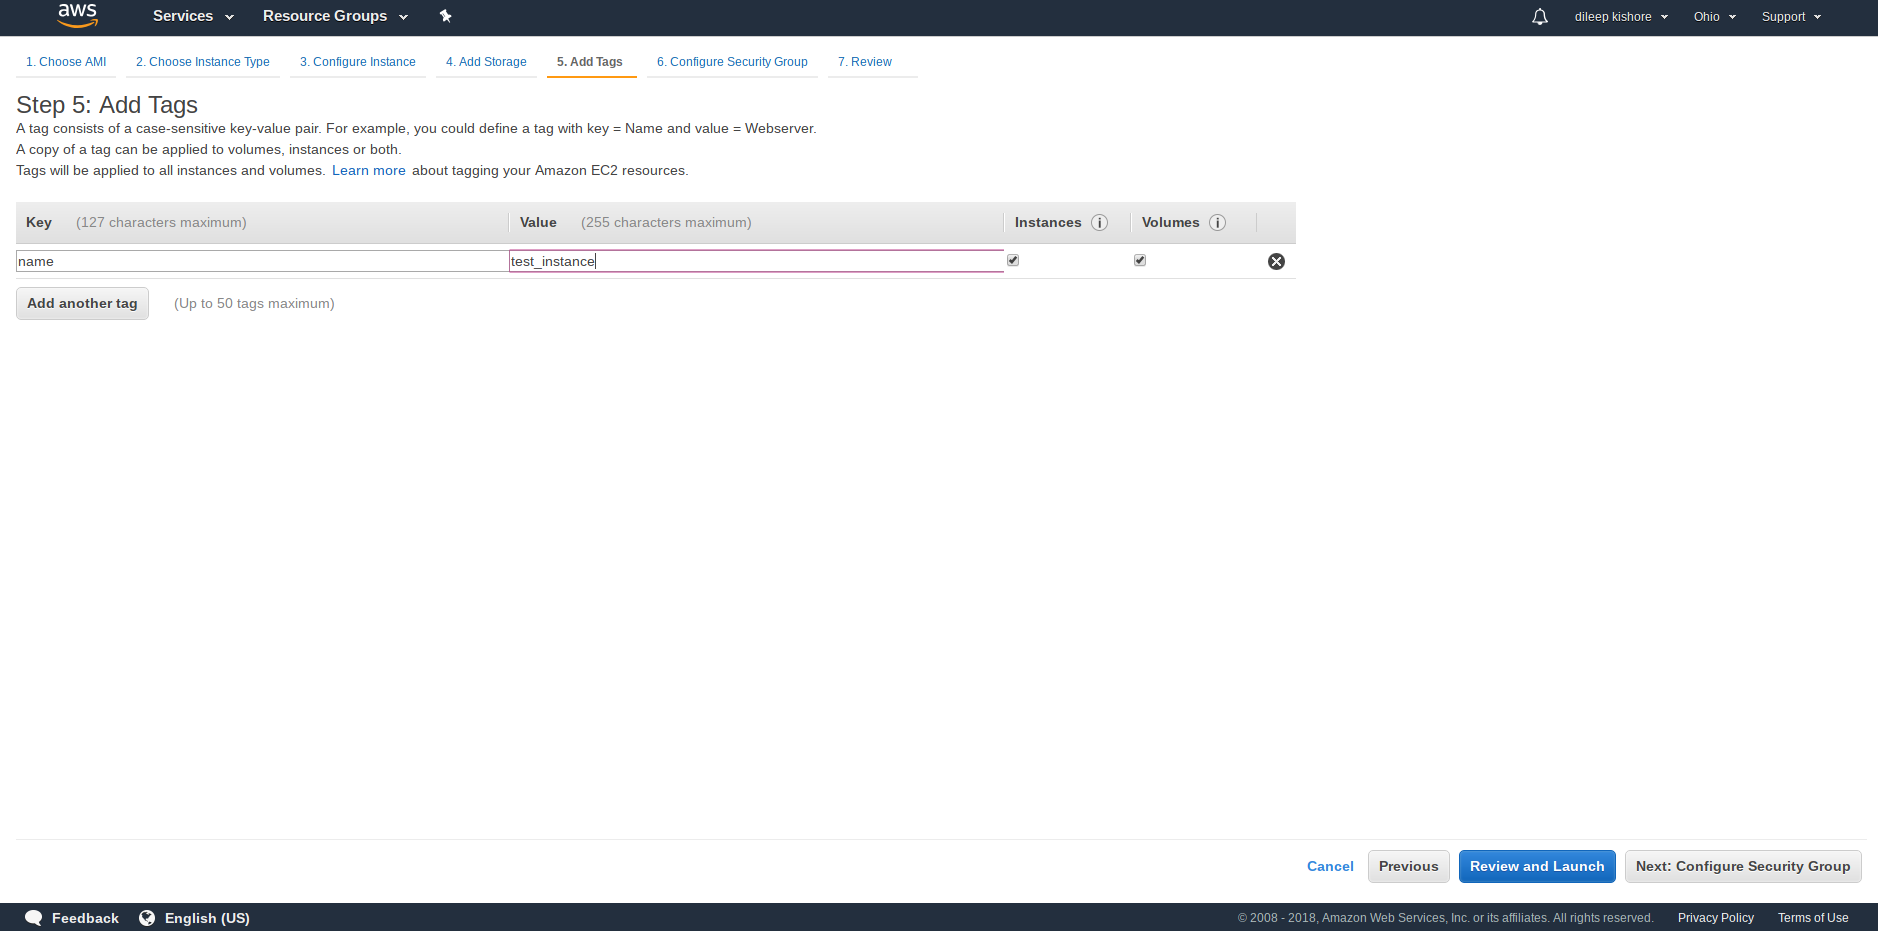Go to step 6 Configure Security Group
Viewport: 1878px width, 931px height.
[732, 62]
